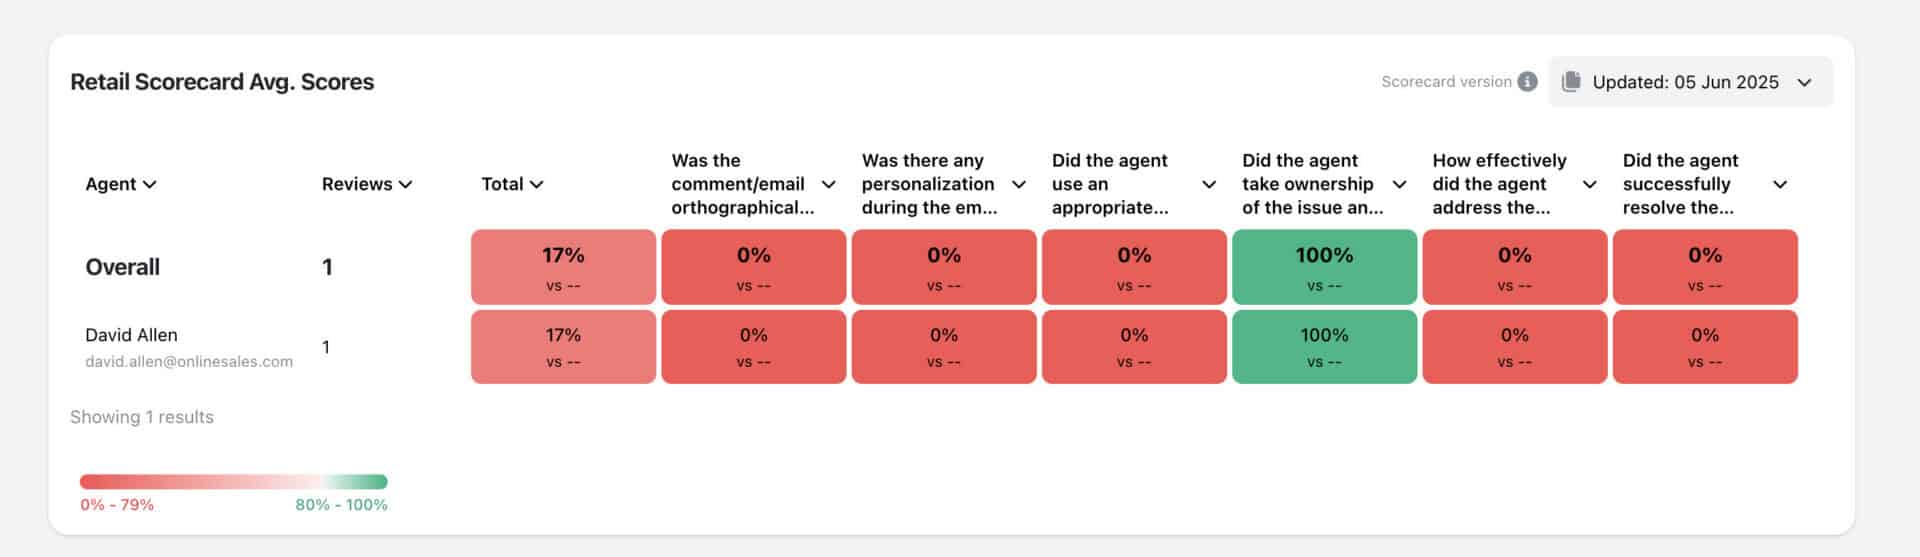Screen dimensions: 1920x557
Task: Expand the 'use an appropriate' column chevron
Action: (x=1209, y=184)
